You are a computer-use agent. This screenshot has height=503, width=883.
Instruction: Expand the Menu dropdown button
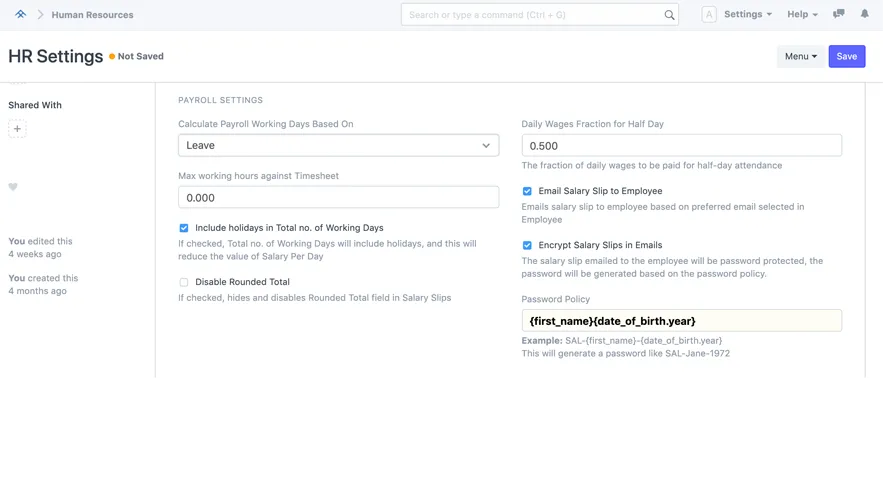click(801, 56)
